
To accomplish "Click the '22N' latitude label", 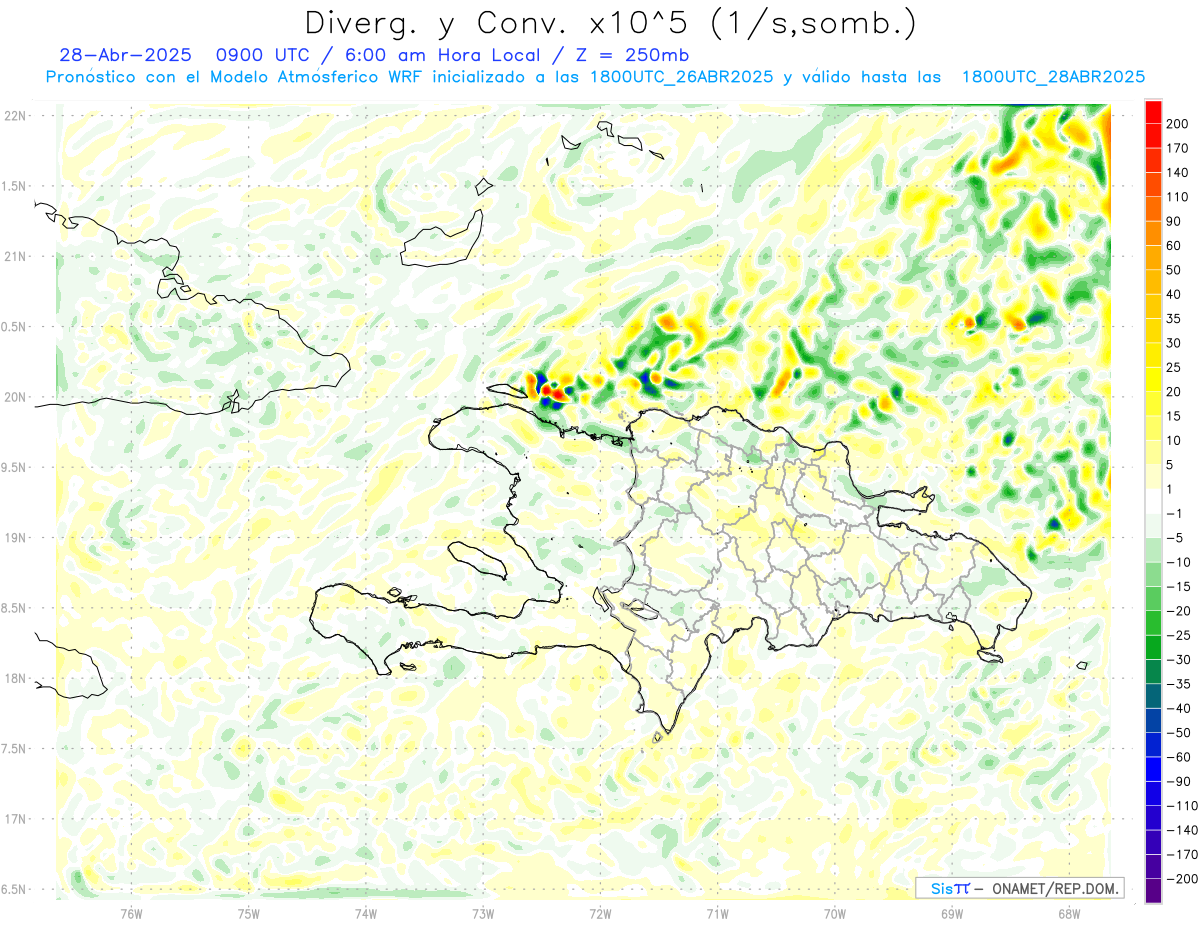I will coord(15,116).
